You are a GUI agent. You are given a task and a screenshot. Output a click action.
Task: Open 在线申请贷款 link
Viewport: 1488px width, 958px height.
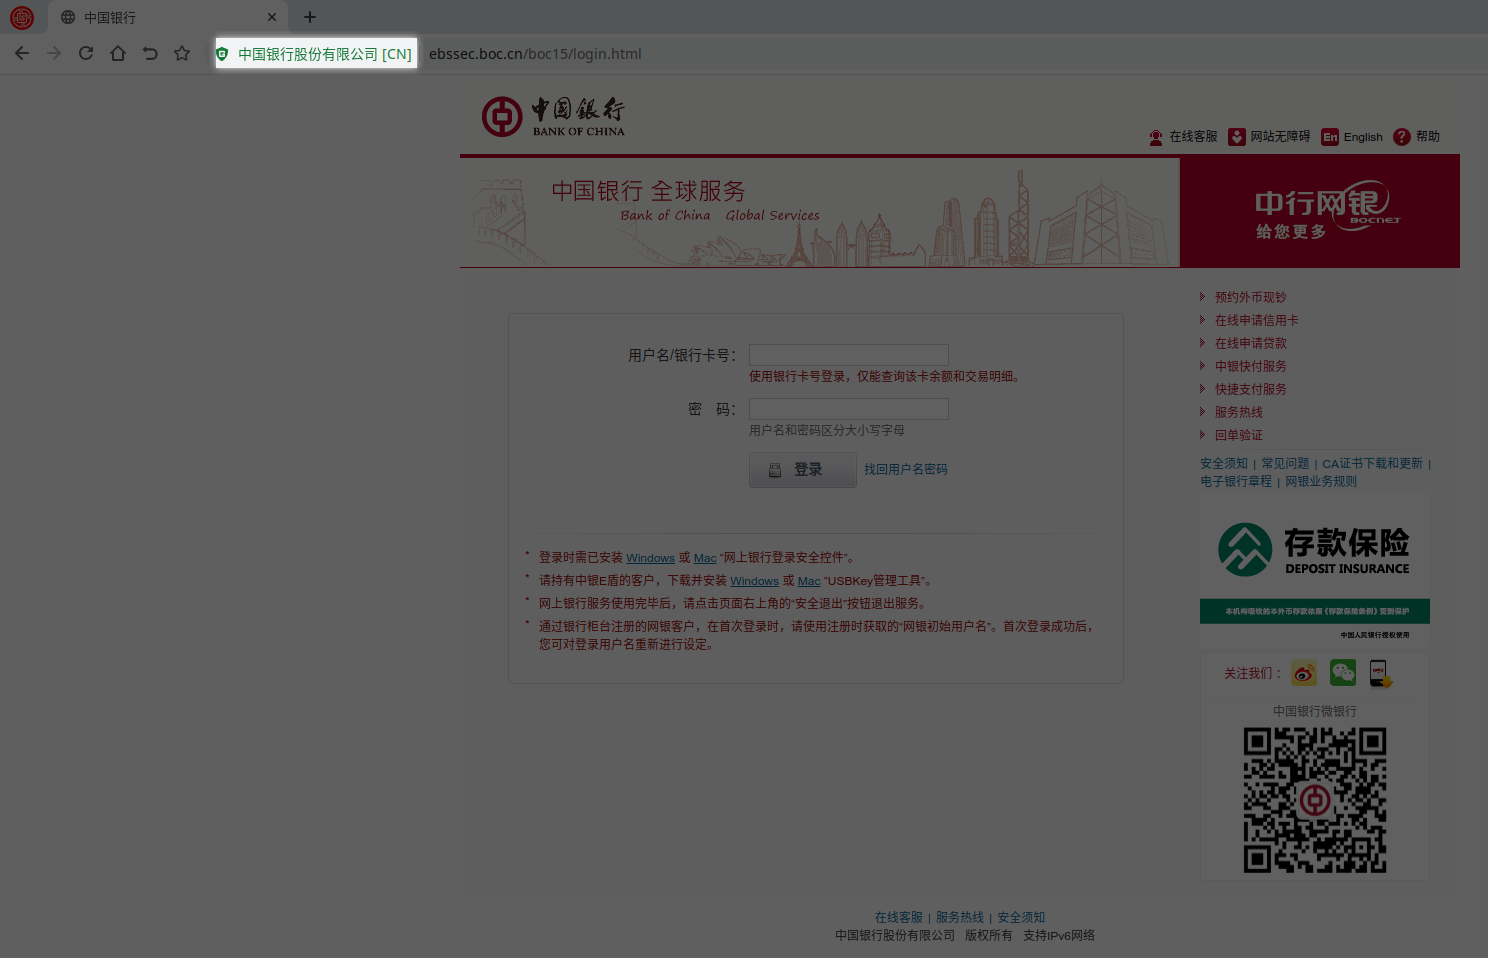coord(1251,343)
